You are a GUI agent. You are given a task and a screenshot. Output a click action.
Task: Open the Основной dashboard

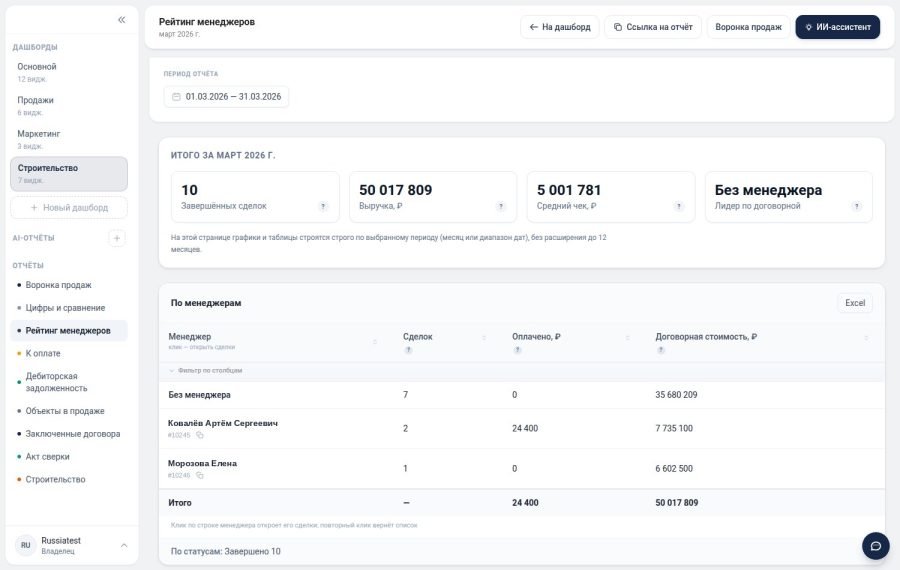(x=69, y=72)
